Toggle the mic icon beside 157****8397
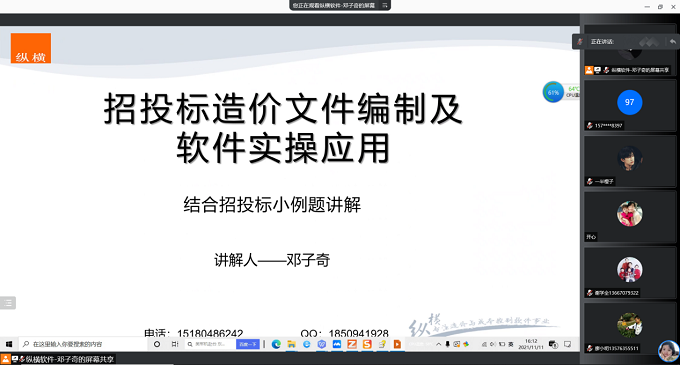The height and width of the screenshot is (365, 680). [x=589, y=126]
